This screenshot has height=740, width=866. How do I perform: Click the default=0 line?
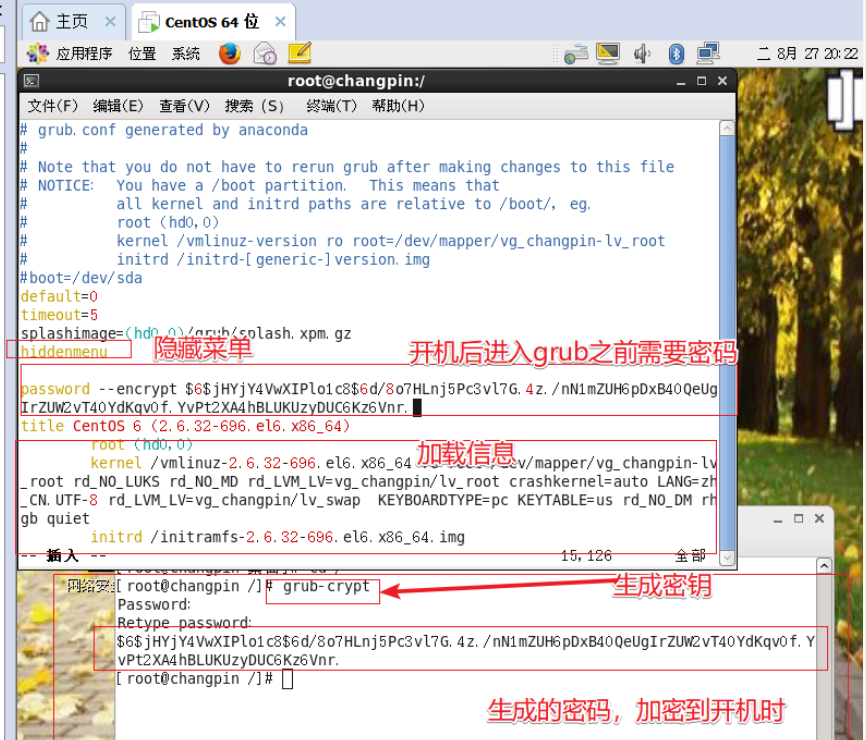click(x=59, y=297)
